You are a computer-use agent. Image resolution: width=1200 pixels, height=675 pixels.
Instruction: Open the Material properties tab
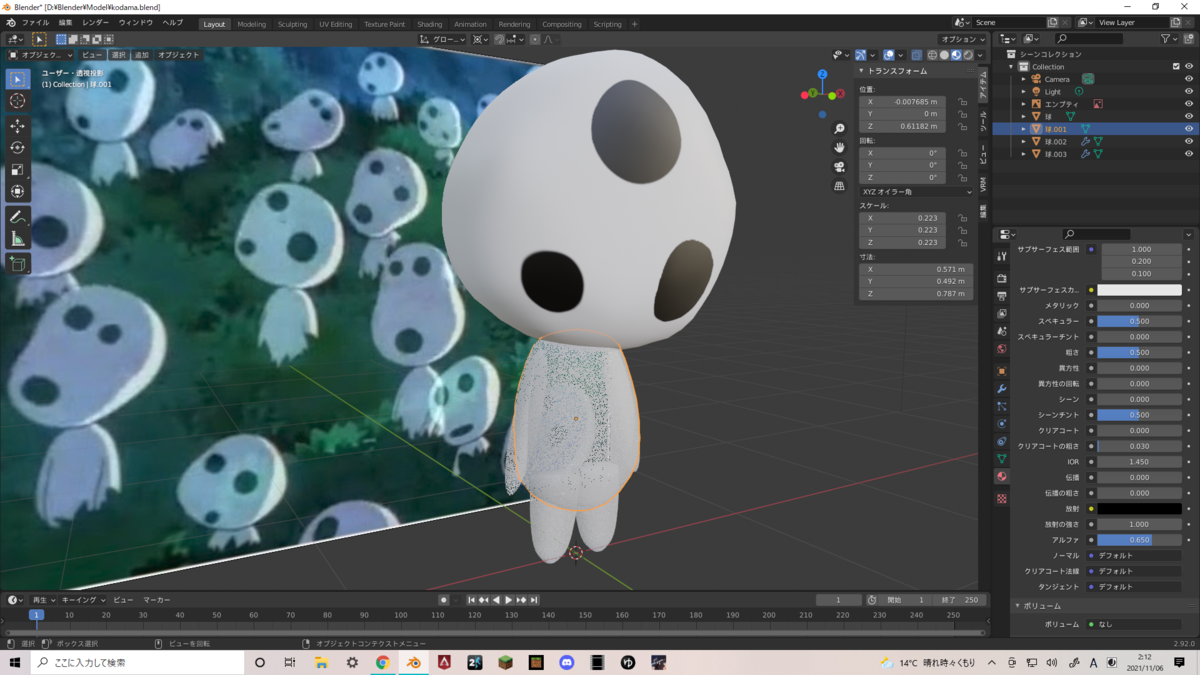[1002, 477]
